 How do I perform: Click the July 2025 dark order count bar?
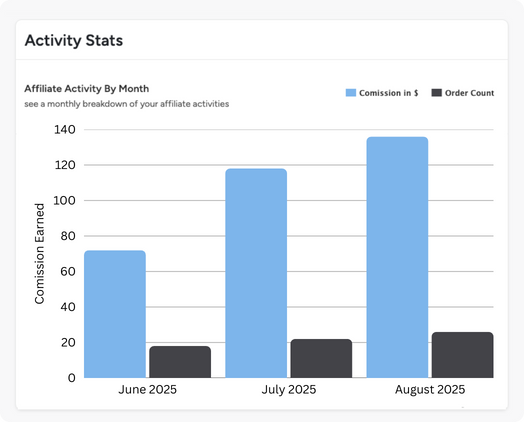tap(321, 359)
